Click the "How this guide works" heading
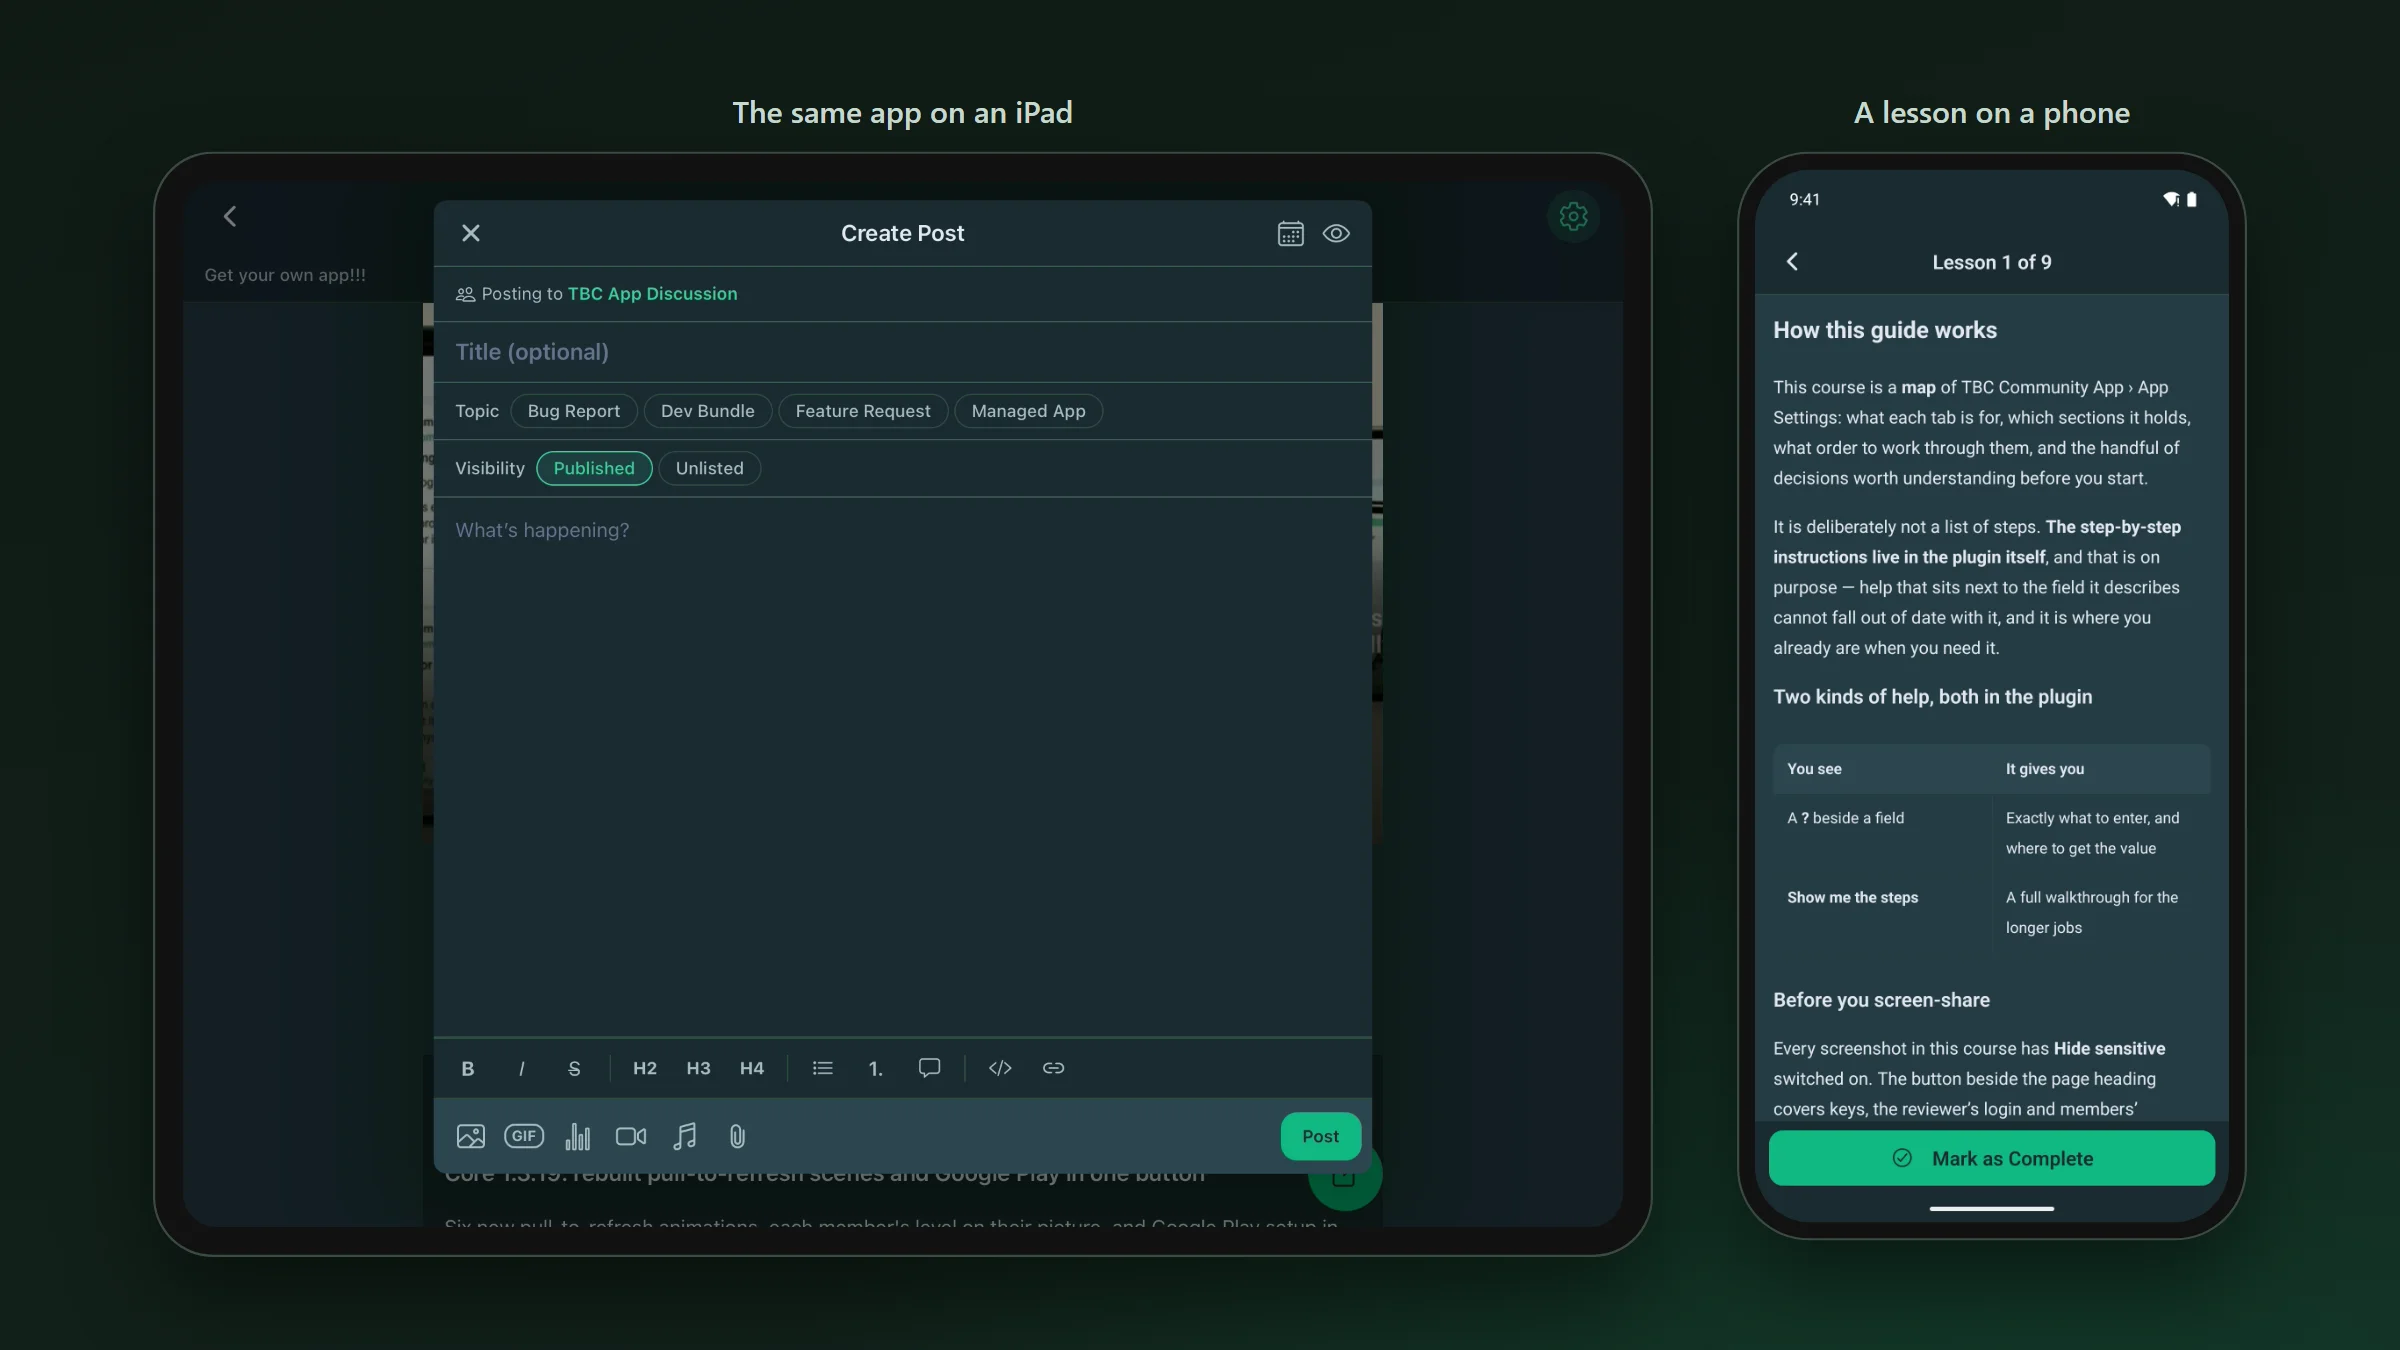This screenshot has height=1350, width=2400. 1884,330
